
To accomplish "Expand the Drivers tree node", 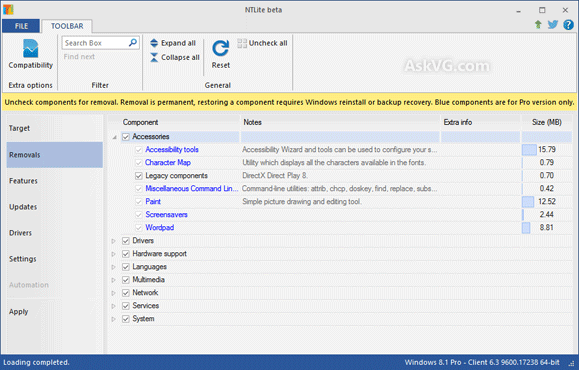I will click(114, 241).
